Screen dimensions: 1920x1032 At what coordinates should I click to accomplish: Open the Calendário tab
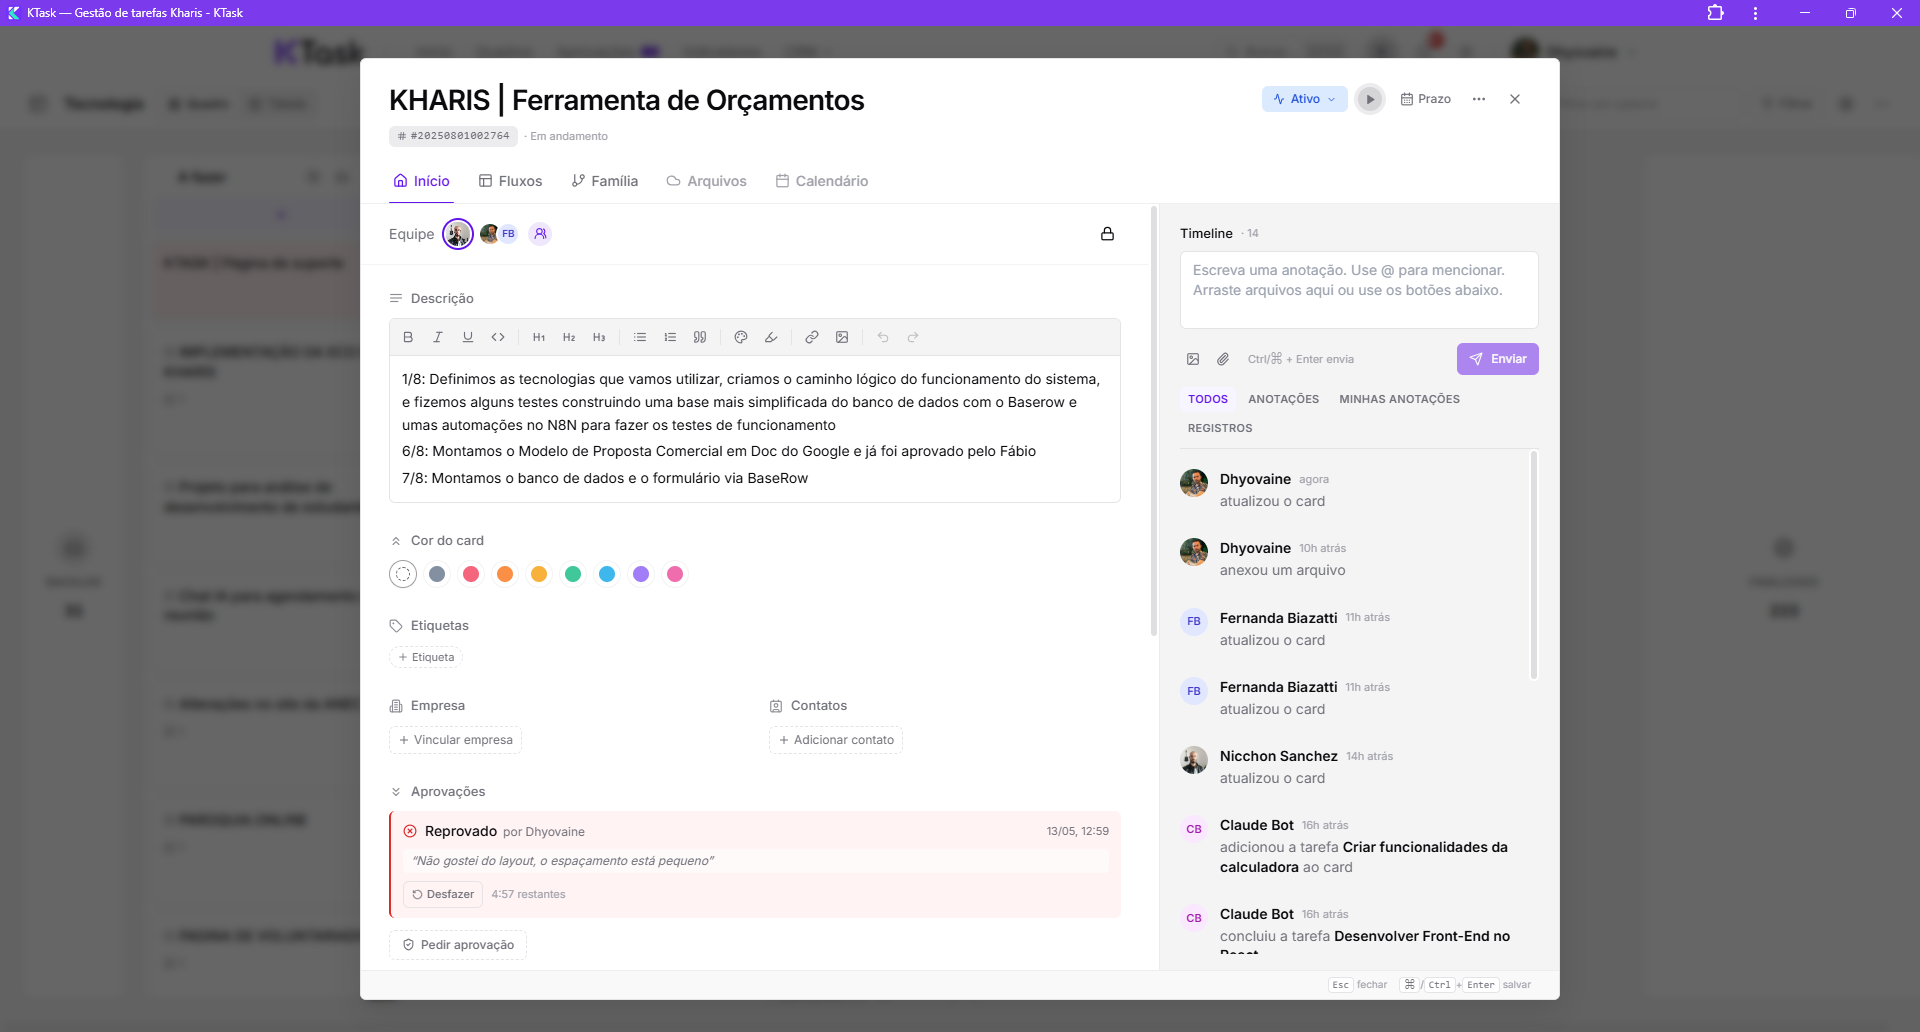pyautogui.click(x=821, y=181)
